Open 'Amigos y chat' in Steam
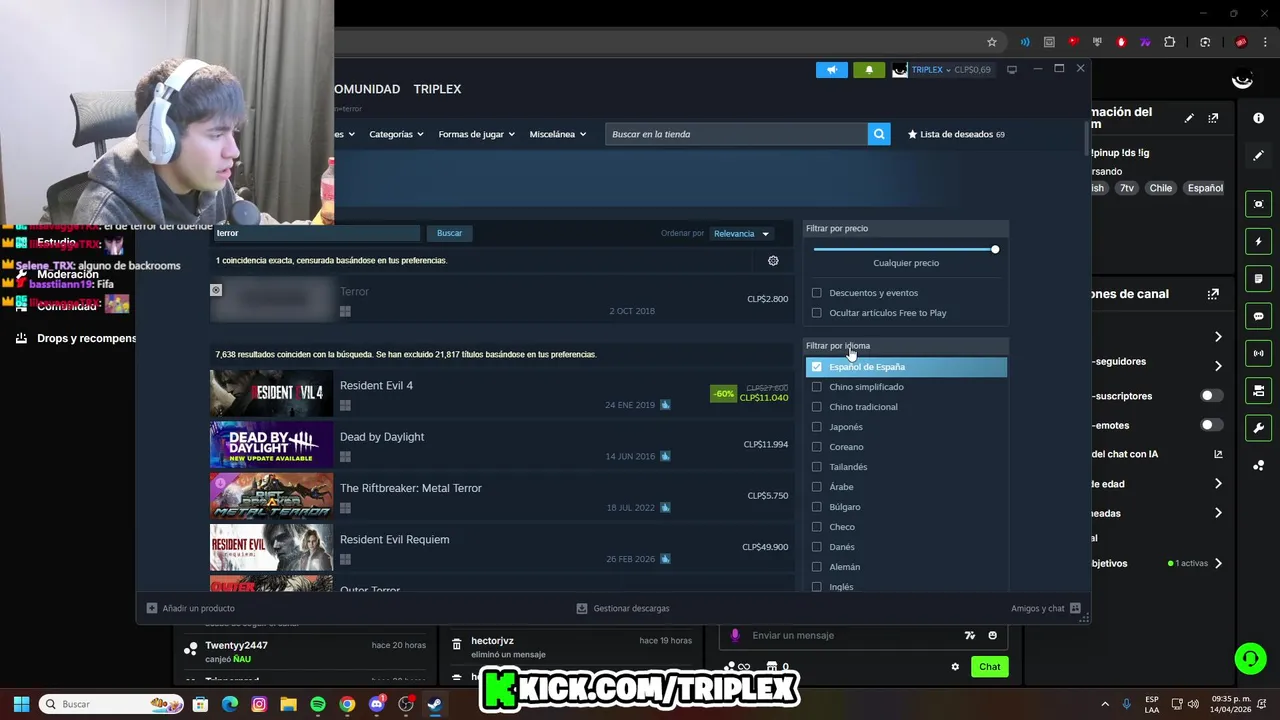This screenshot has width=1280, height=720. point(1045,608)
